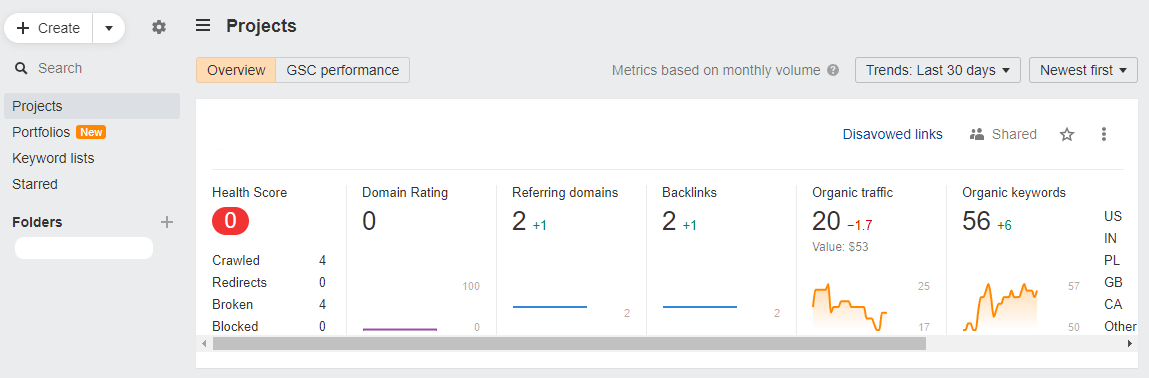Click the Blocked row
1149x378 pixels.
pyautogui.click(x=269, y=326)
